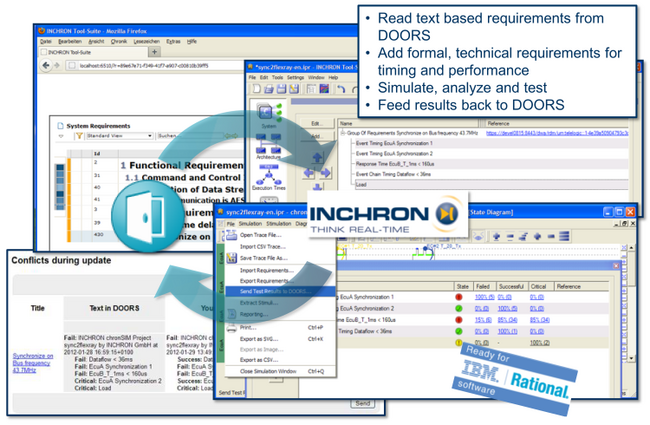Viewport: 650px width, 425px height.
Task: Click the Undo arrow in sync2flexray toolbar
Action: point(341,89)
